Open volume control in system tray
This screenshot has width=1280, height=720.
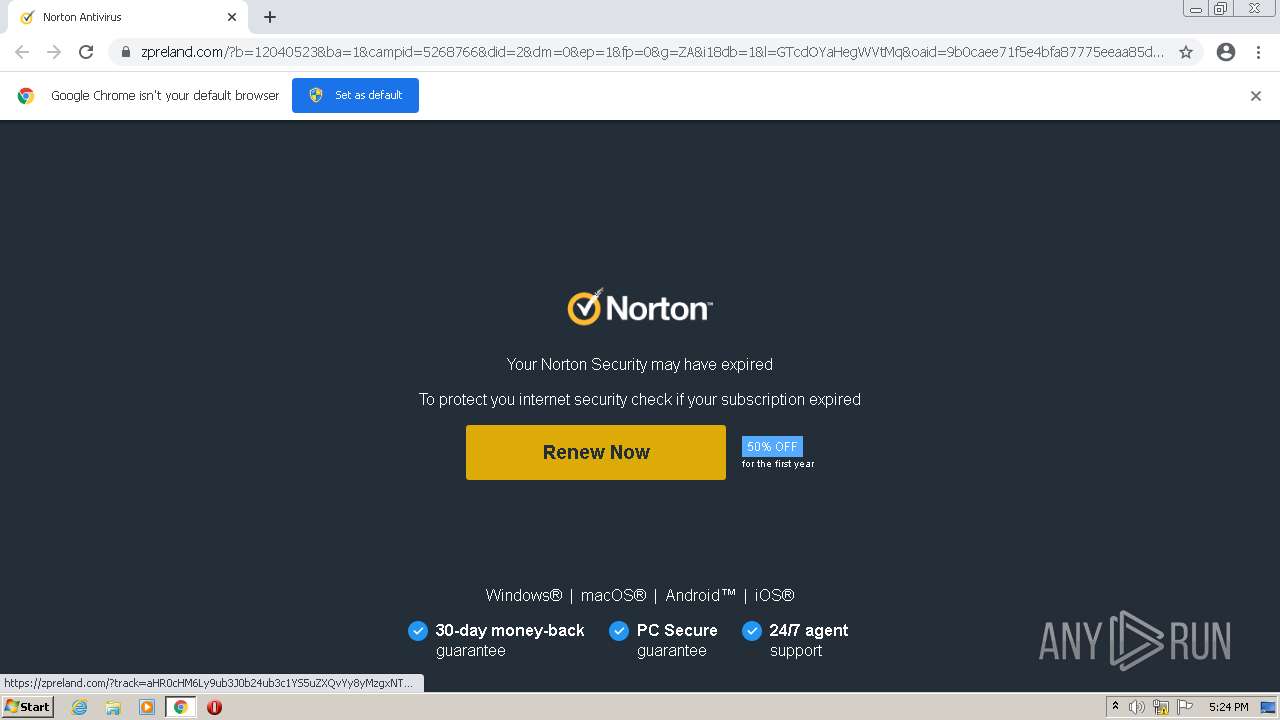[1137, 707]
